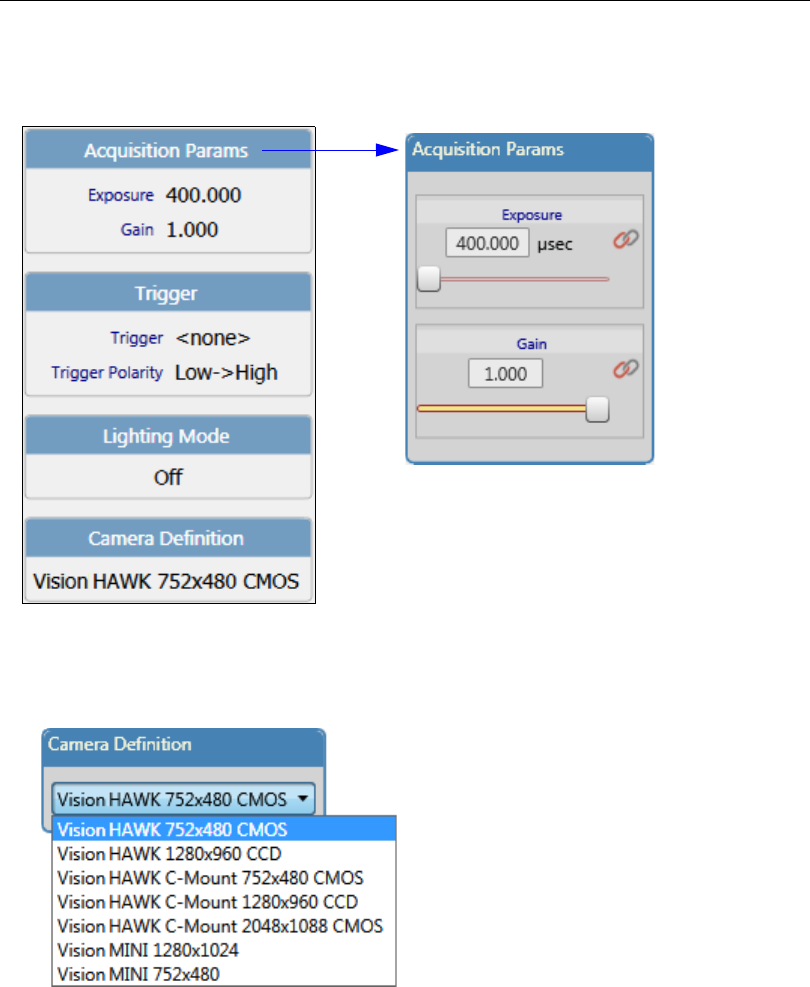This screenshot has width=810, height=987.
Task: Click the Trigger value <none>
Action: point(213,338)
